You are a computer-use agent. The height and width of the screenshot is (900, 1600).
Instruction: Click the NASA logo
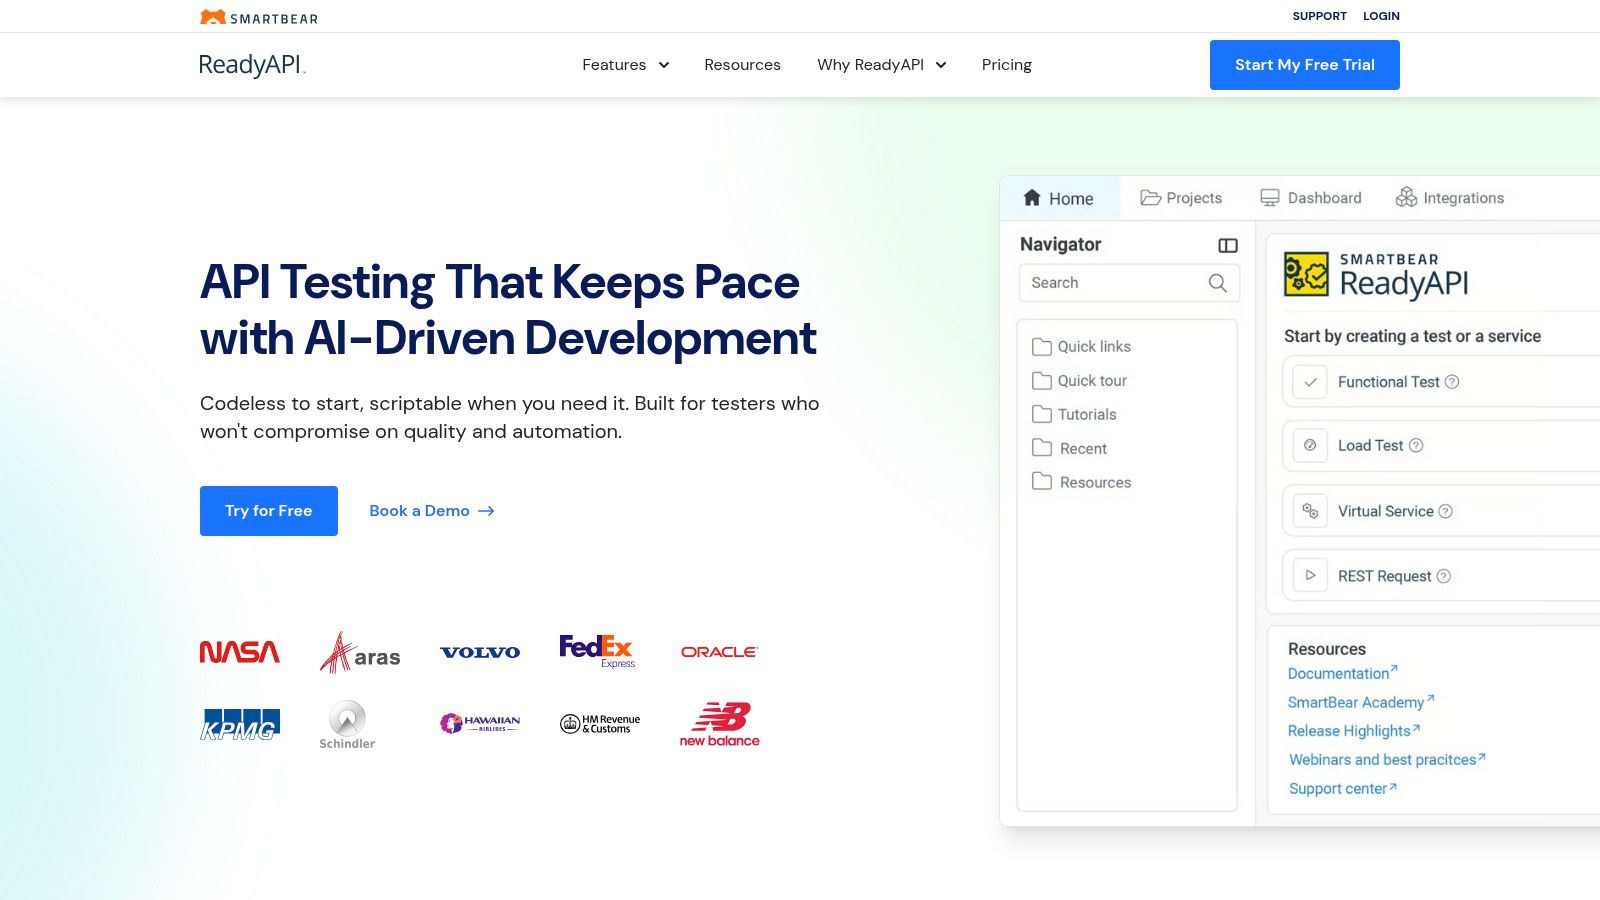pyautogui.click(x=240, y=652)
